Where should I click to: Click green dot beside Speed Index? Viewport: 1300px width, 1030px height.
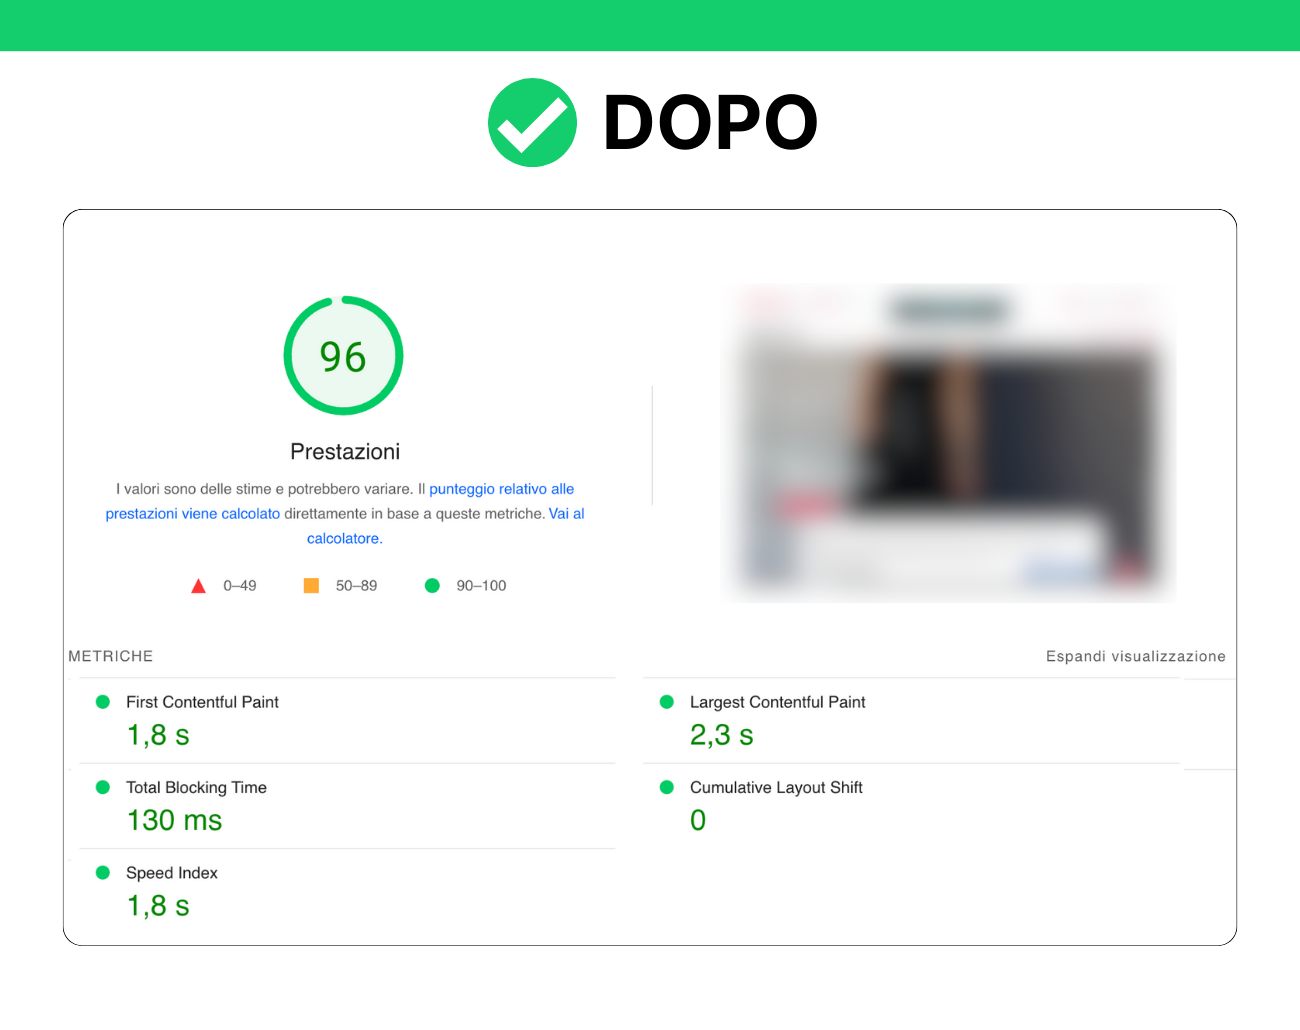coord(102,872)
